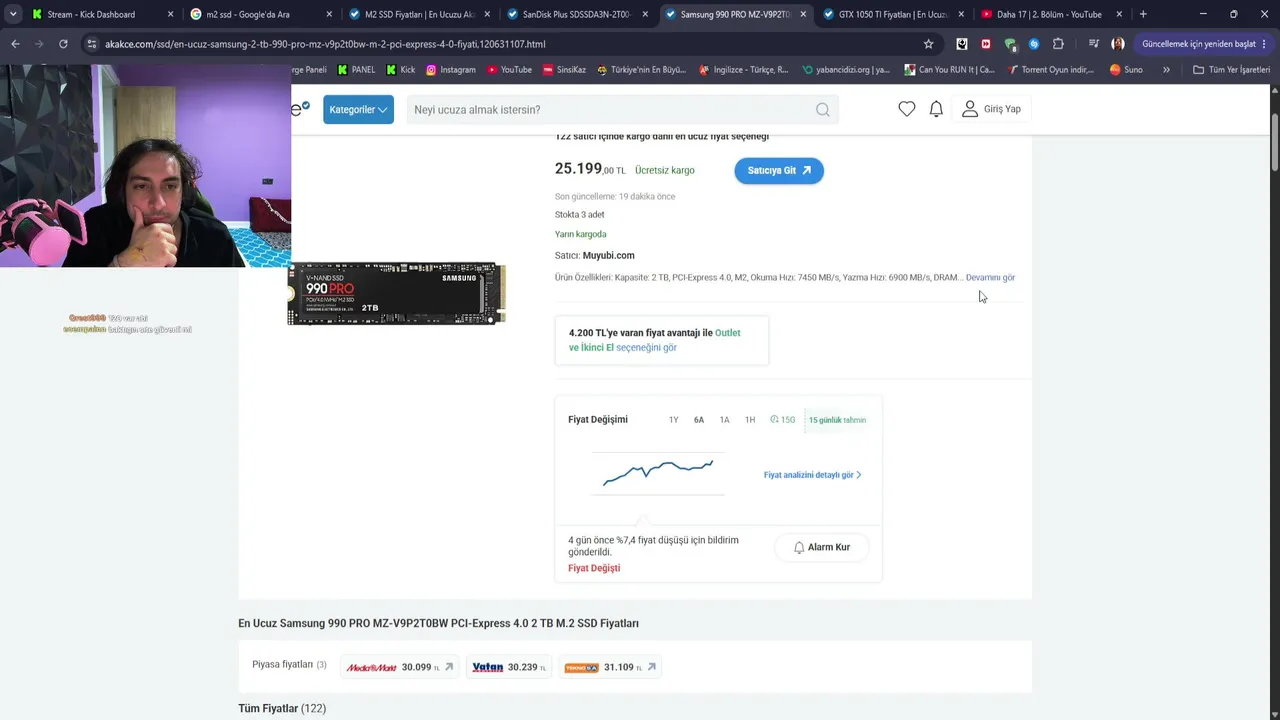Viewport: 1280px width, 720px height.
Task: Select the 15G forecast range option
Action: pyautogui.click(x=782, y=420)
